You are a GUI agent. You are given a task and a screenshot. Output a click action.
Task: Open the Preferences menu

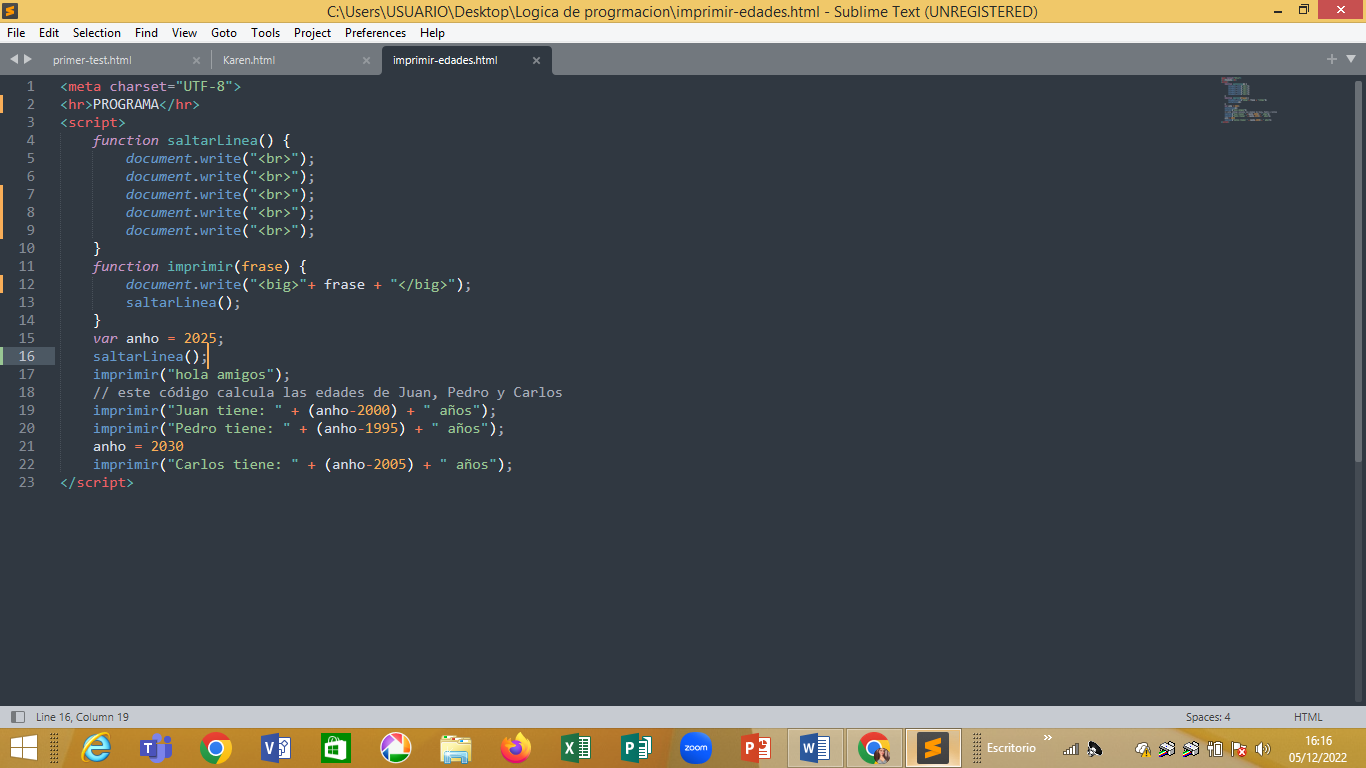pyautogui.click(x=376, y=33)
